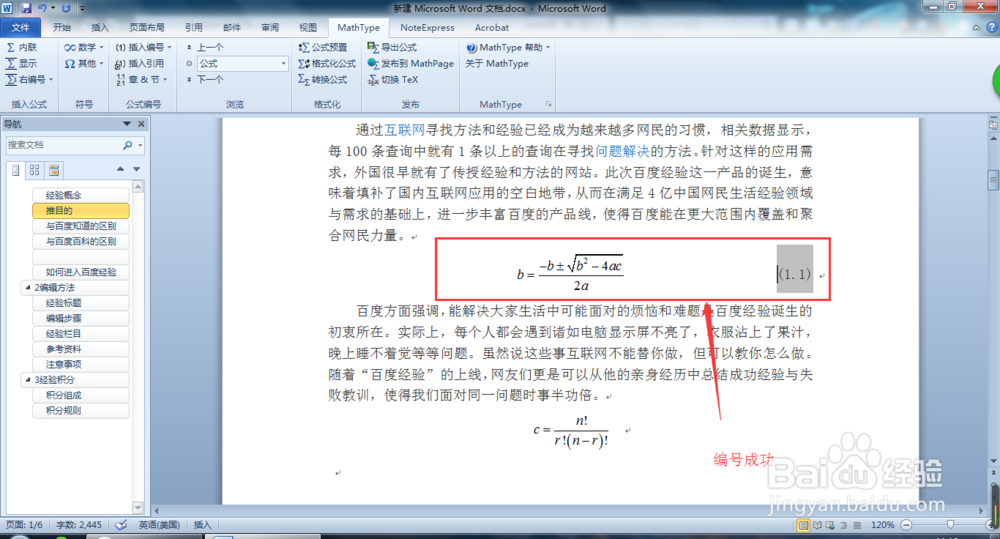Click 导出公式 export equations
1000x539 pixels.
[x=392, y=47]
